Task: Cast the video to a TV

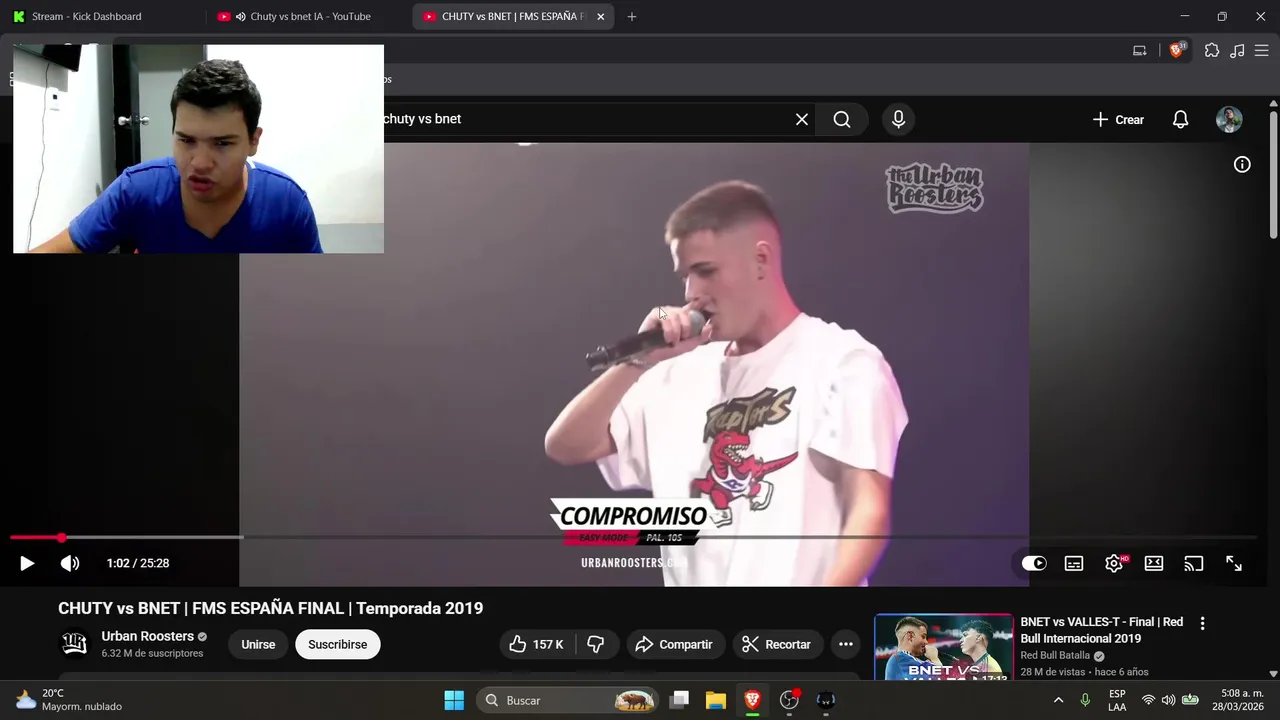Action: tap(1194, 564)
